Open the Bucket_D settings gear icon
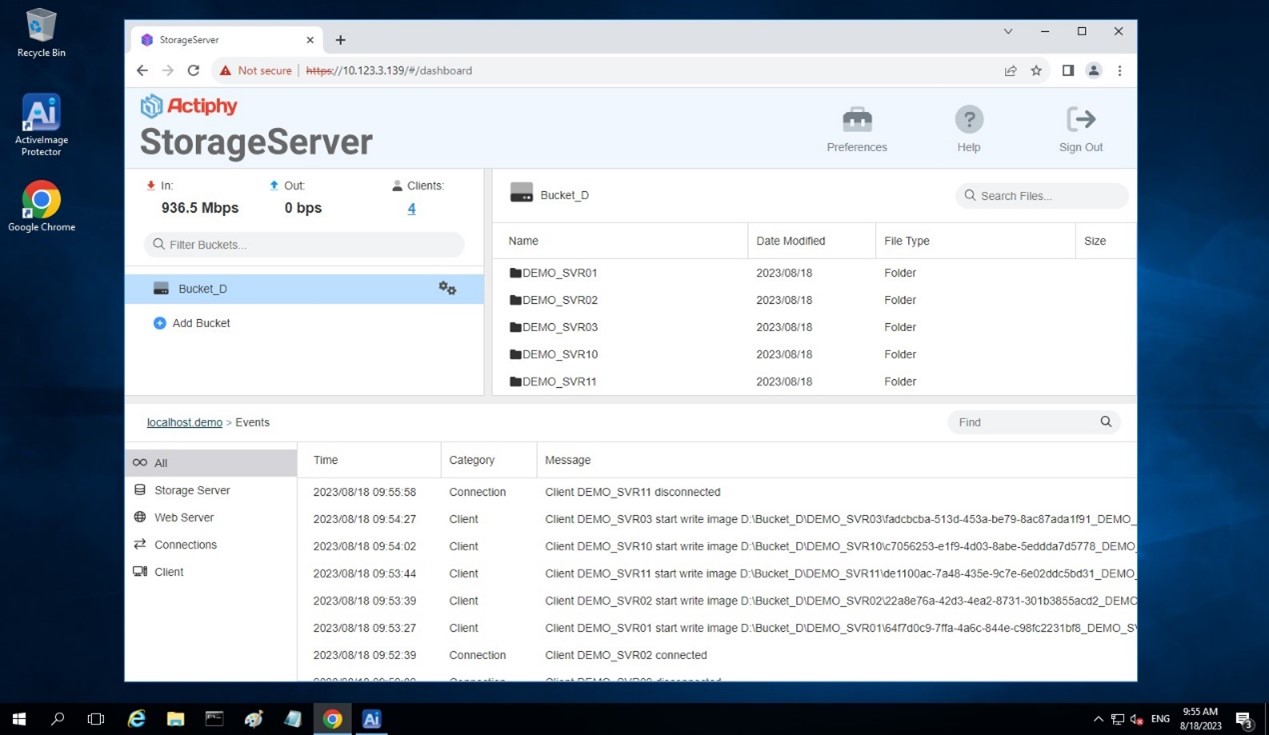 447,288
